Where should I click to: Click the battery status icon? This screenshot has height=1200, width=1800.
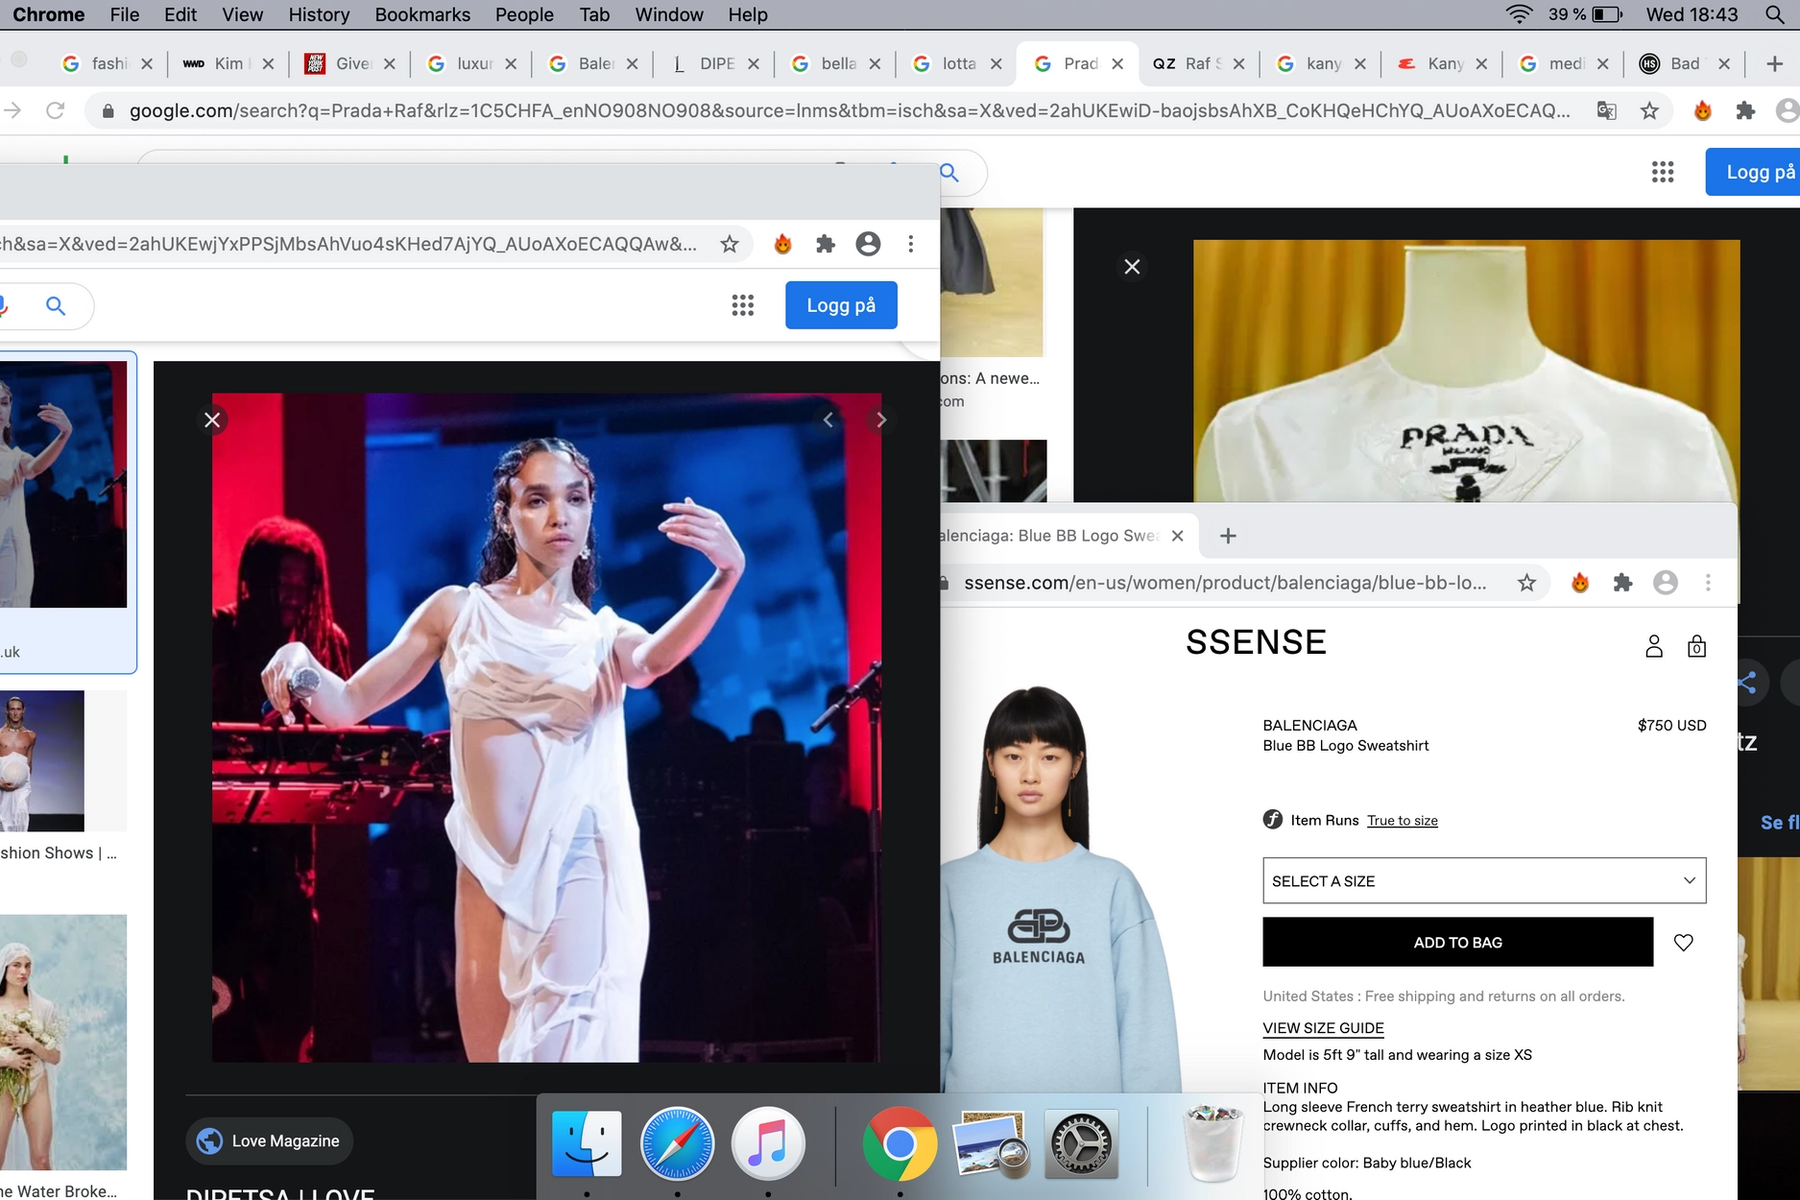(x=1607, y=14)
